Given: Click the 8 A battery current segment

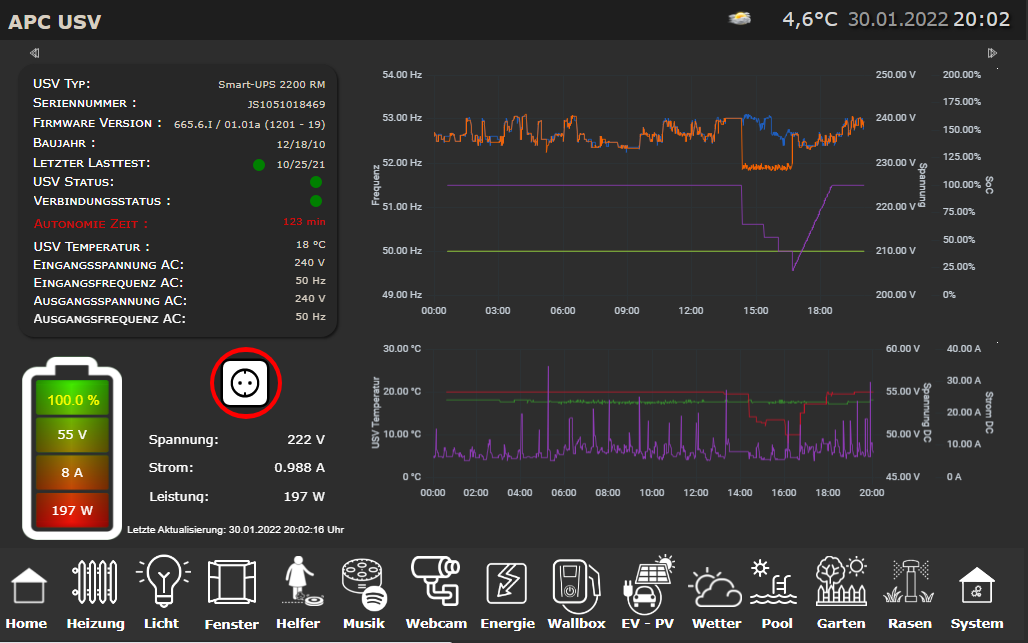Looking at the screenshot, I should 72,473.
